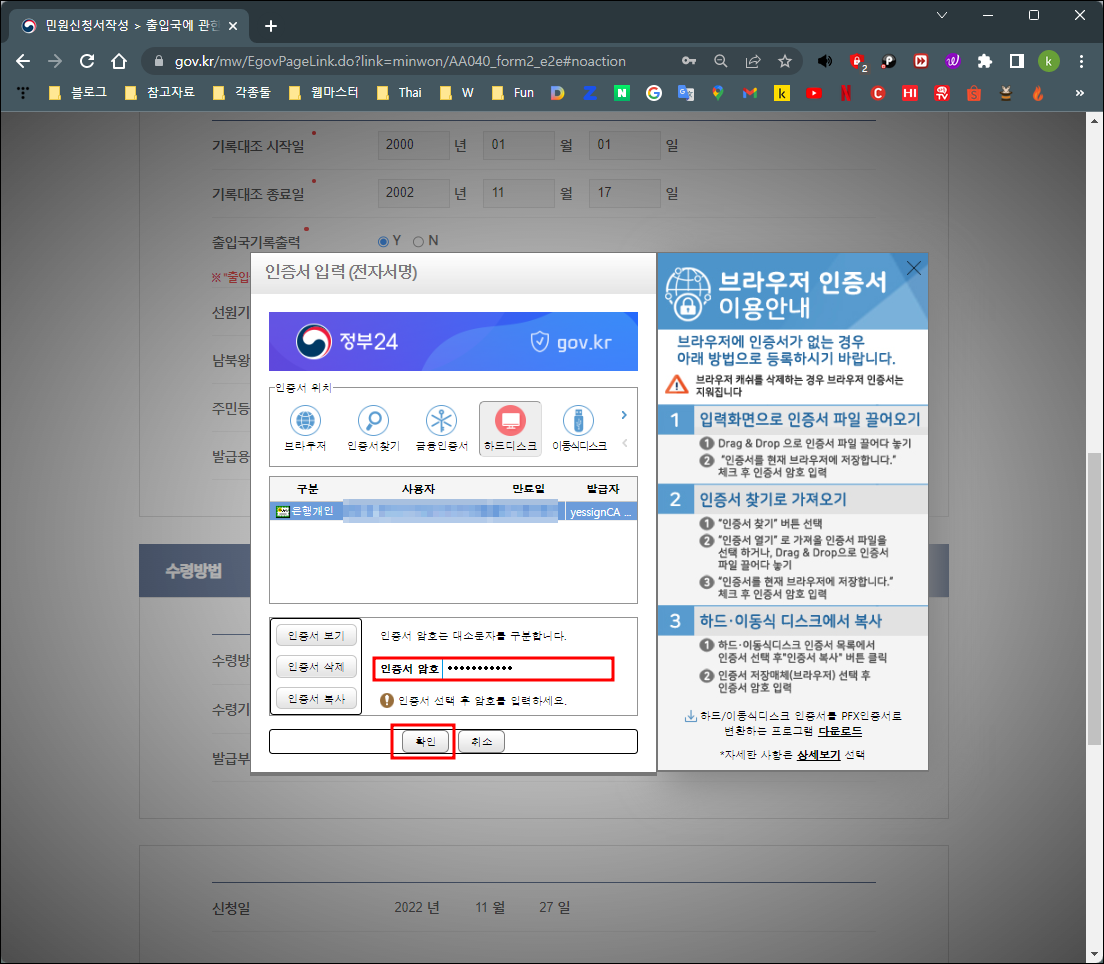Open the browser home page icon
The height and width of the screenshot is (964, 1104).
click(x=118, y=61)
